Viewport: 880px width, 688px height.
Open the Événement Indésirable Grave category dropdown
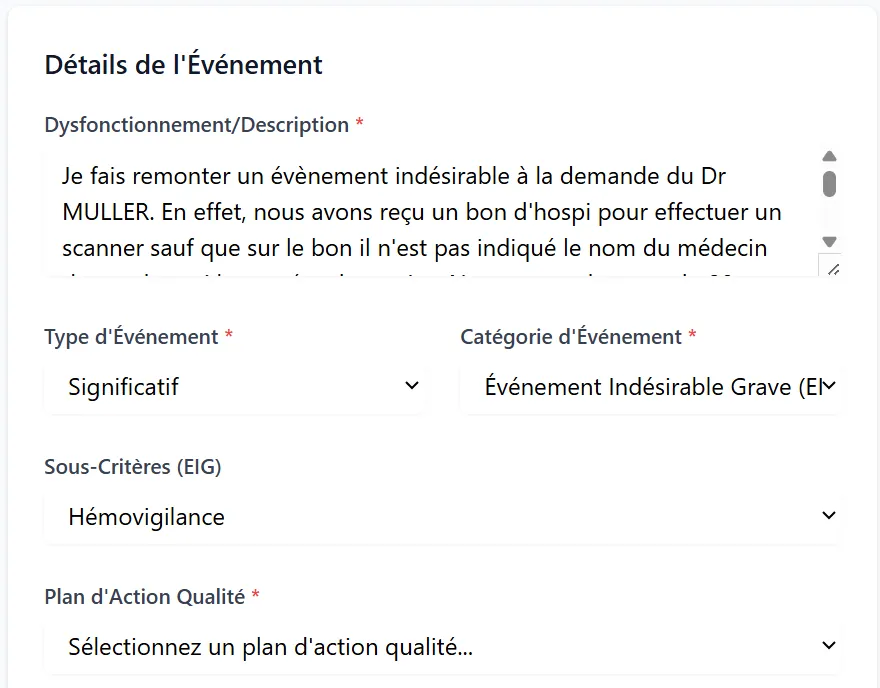point(649,387)
